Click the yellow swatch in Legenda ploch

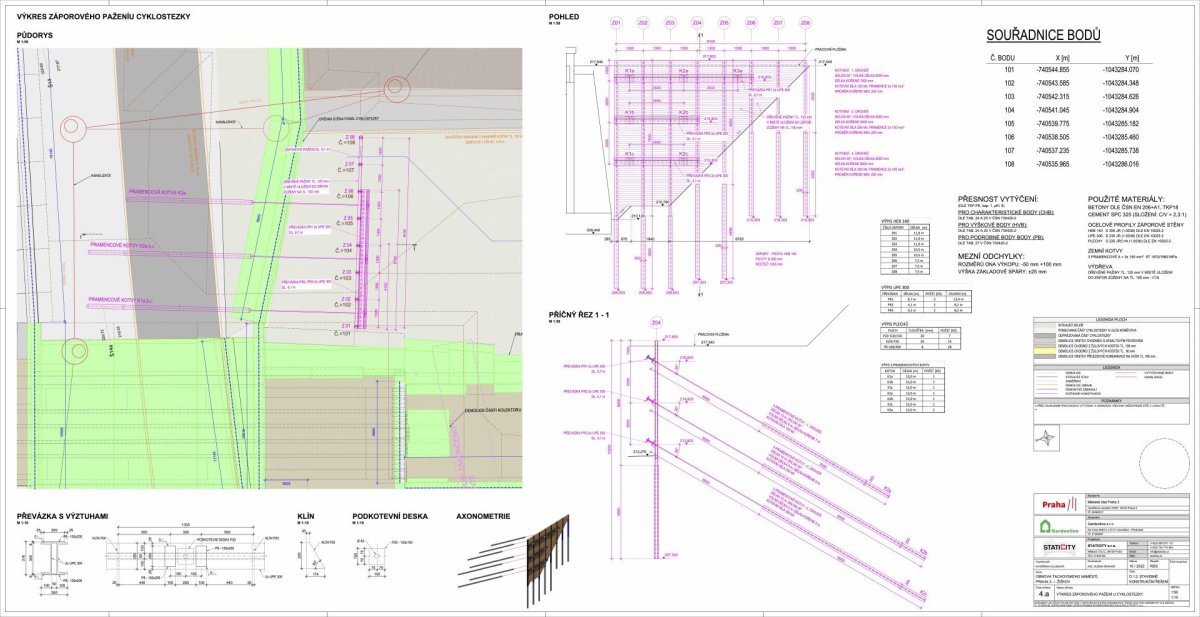[1045, 351]
